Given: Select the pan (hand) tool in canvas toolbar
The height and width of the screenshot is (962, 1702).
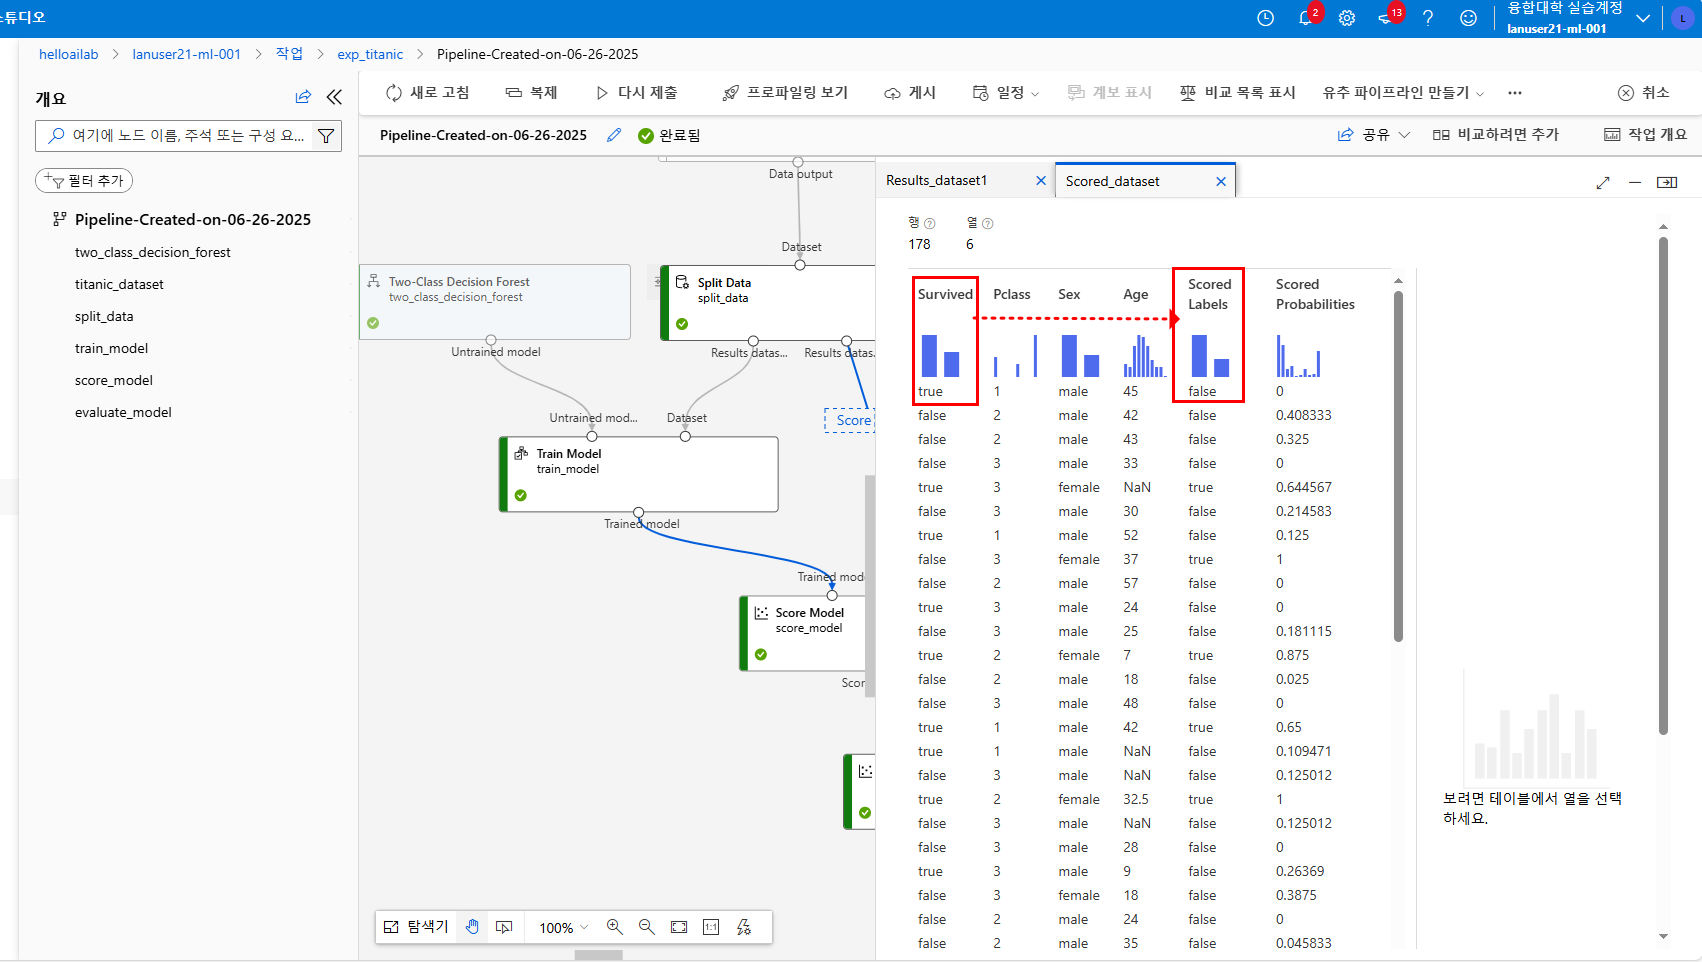Looking at the screenshot, I should tap(472, 927).
